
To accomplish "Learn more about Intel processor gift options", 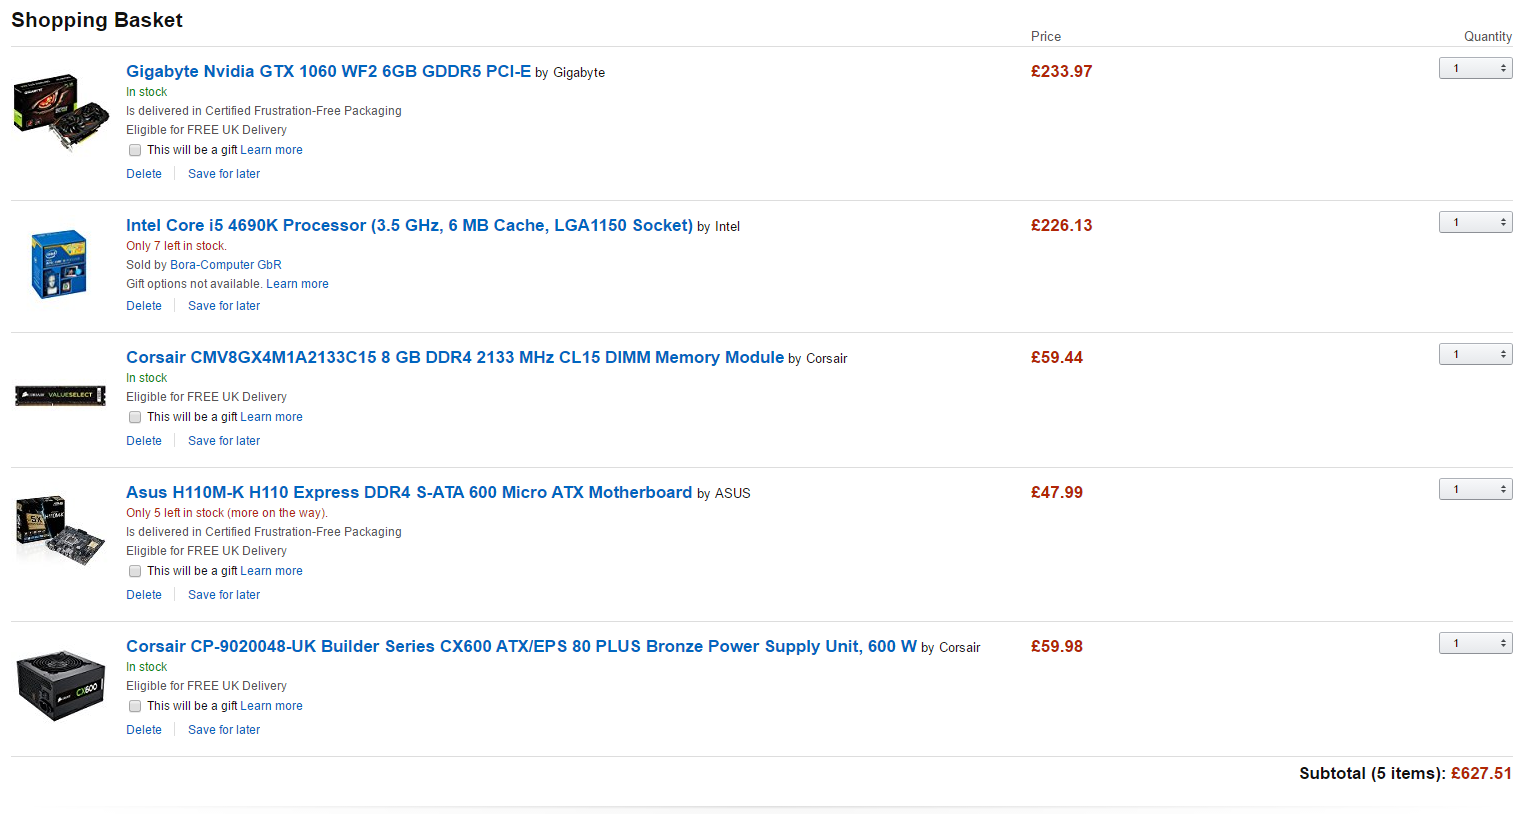I will [x=297, y=284].
